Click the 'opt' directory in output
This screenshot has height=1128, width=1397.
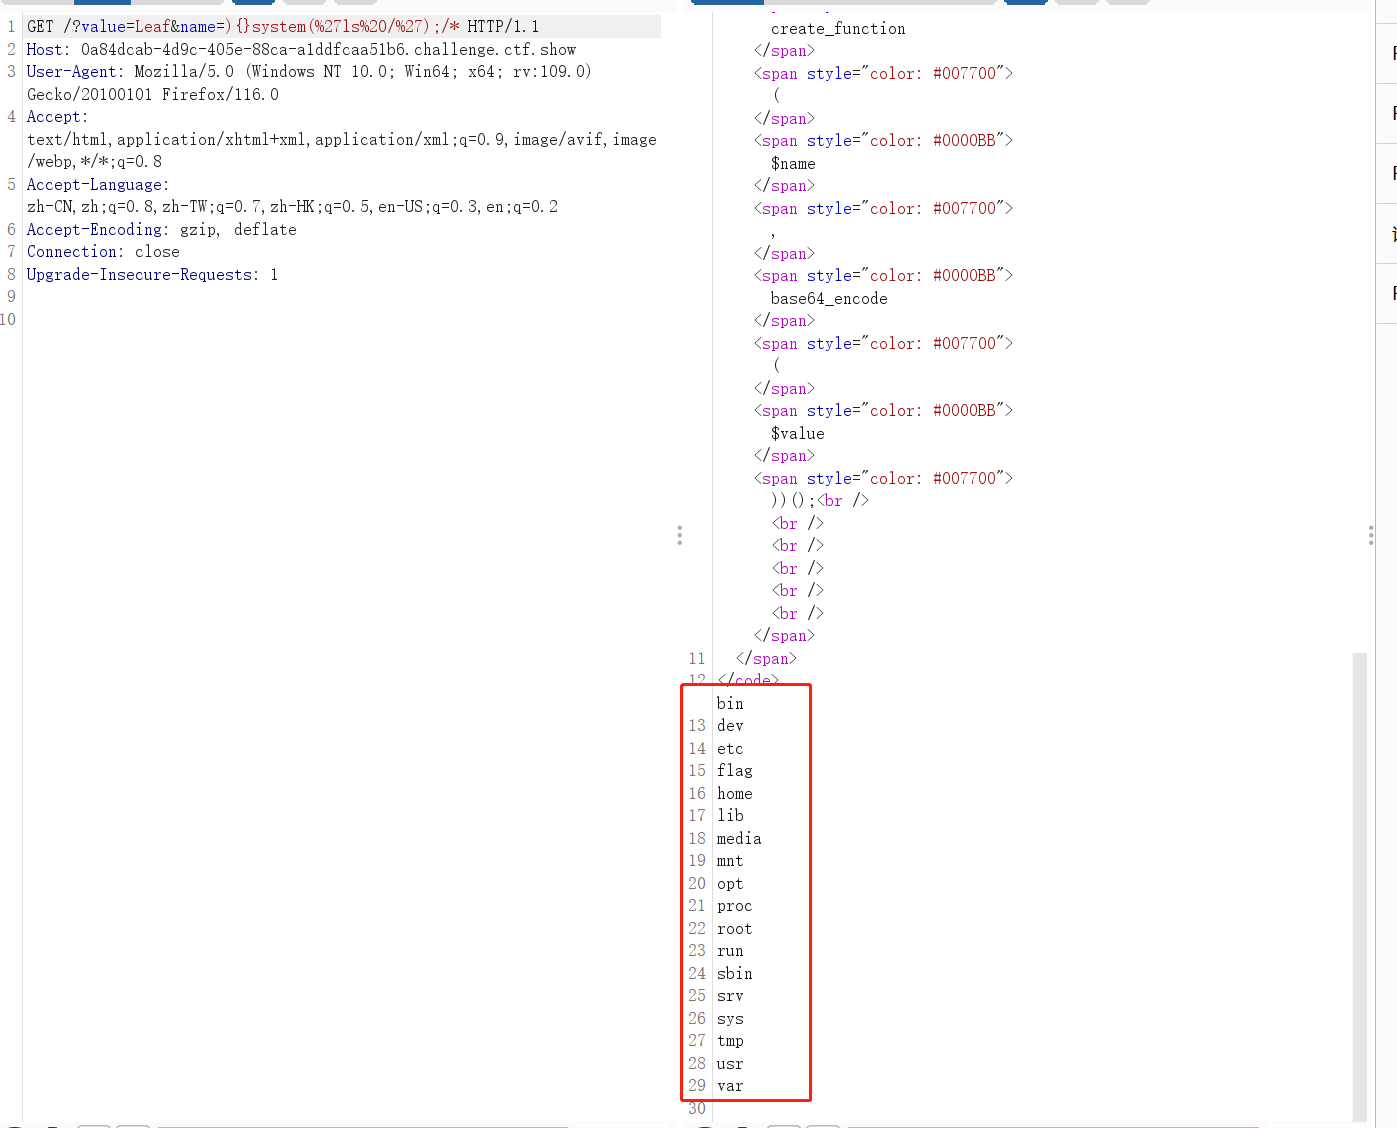(730, 884)
